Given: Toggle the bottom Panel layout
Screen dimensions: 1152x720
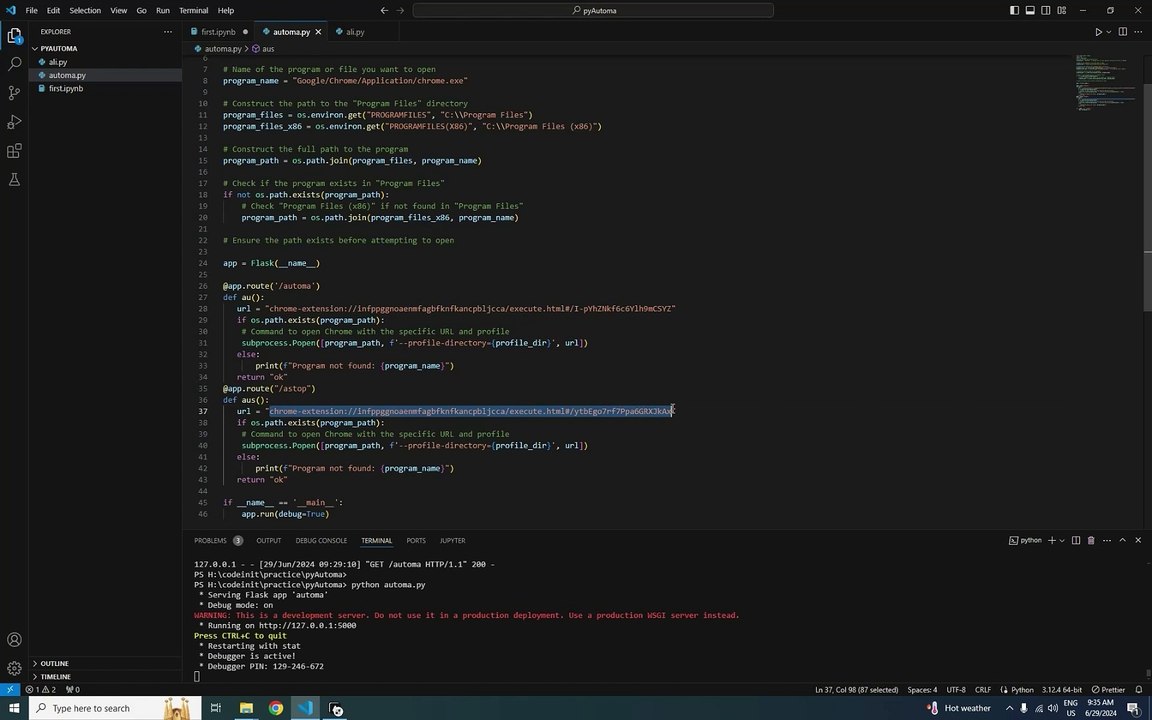Looking at the screenshot, I should (x=1030, y=10).
